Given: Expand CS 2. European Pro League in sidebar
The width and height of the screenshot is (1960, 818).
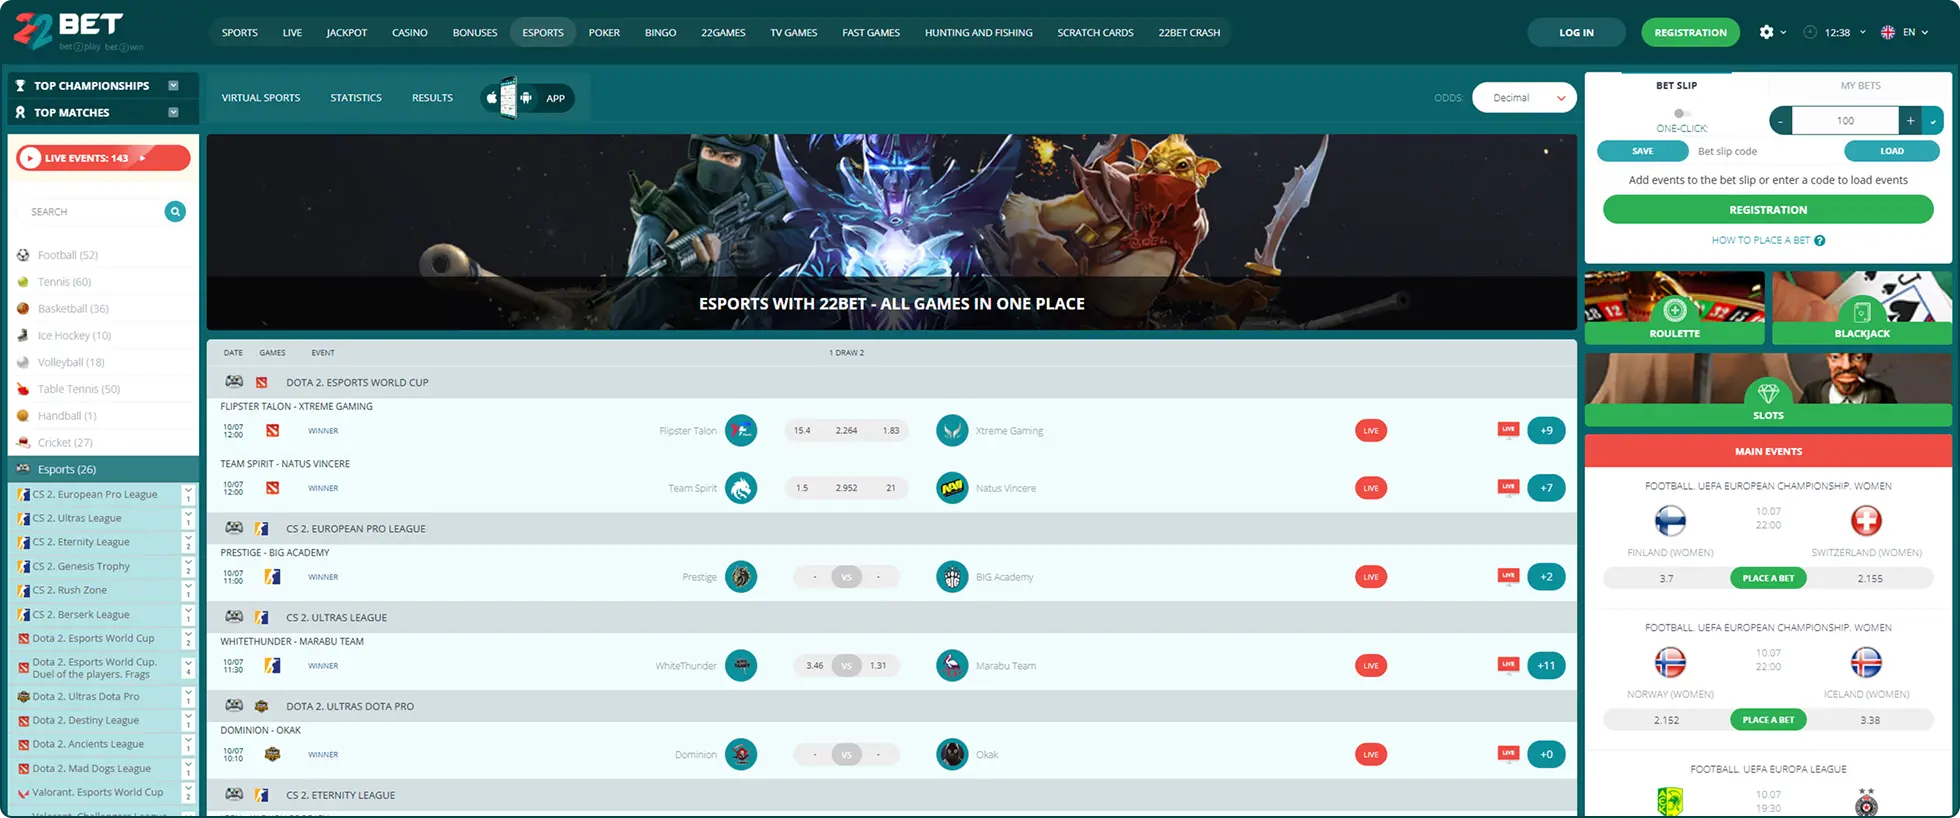Looking at the screenshot, I should 188,494.
